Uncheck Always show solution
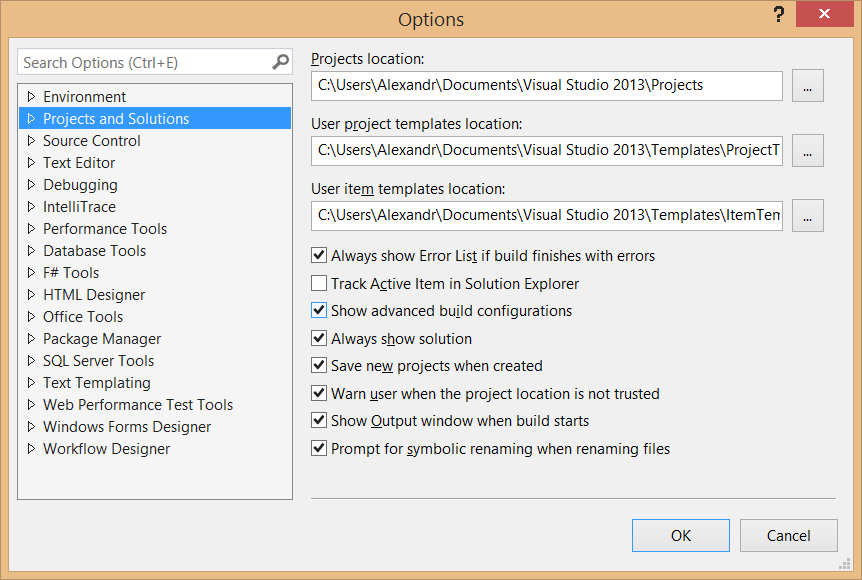Image resolution: width=862 pixels, height=580 pixels. (319, 338)
